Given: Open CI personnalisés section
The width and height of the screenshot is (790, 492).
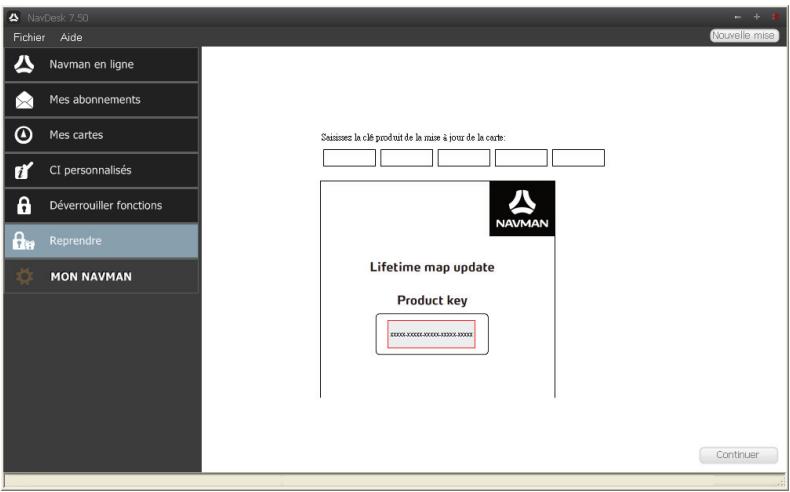Looking at the screenshot, I should tap(101, 170).
